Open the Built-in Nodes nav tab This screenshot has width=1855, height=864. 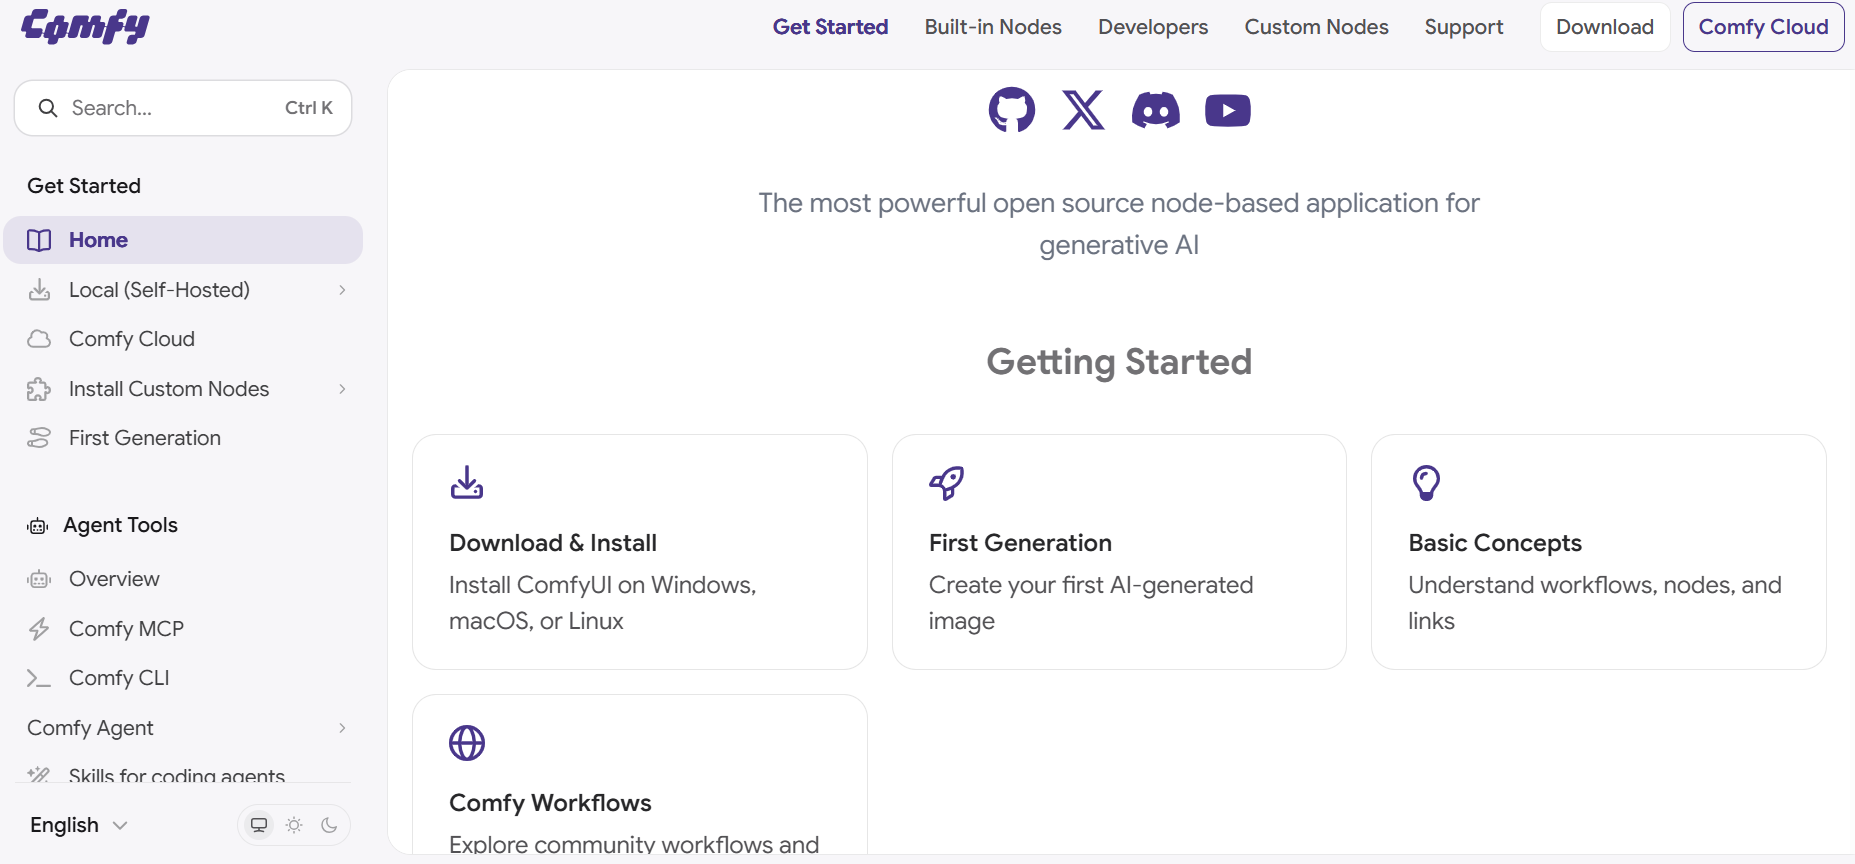pos(993,27)
